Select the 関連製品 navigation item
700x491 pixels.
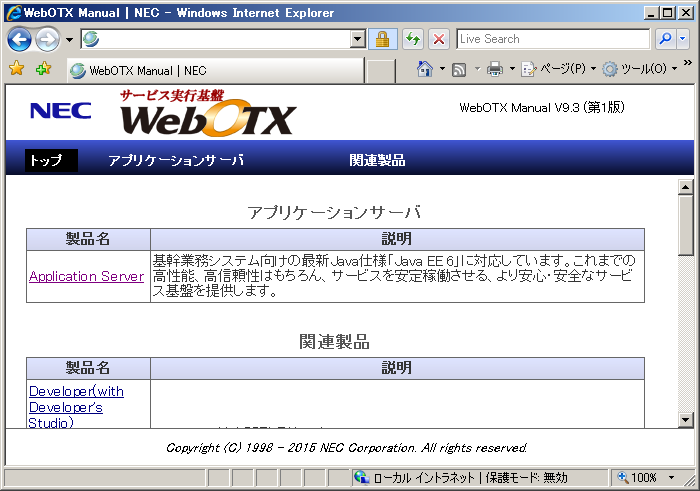(x=377, y=160)
